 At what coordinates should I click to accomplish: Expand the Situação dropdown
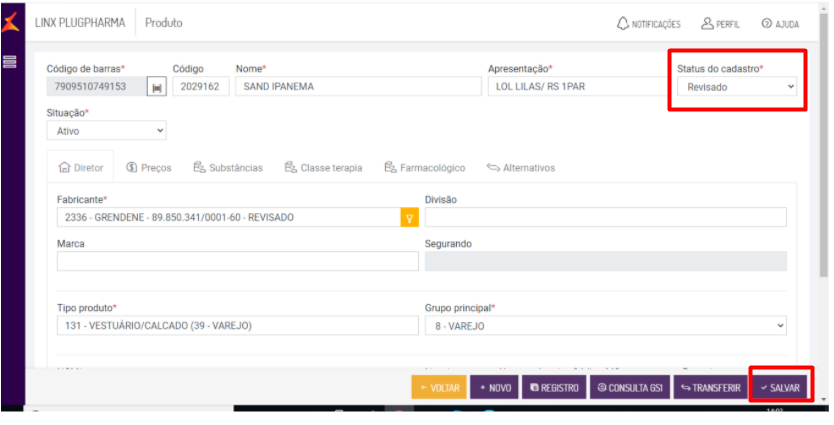[106, 131]
